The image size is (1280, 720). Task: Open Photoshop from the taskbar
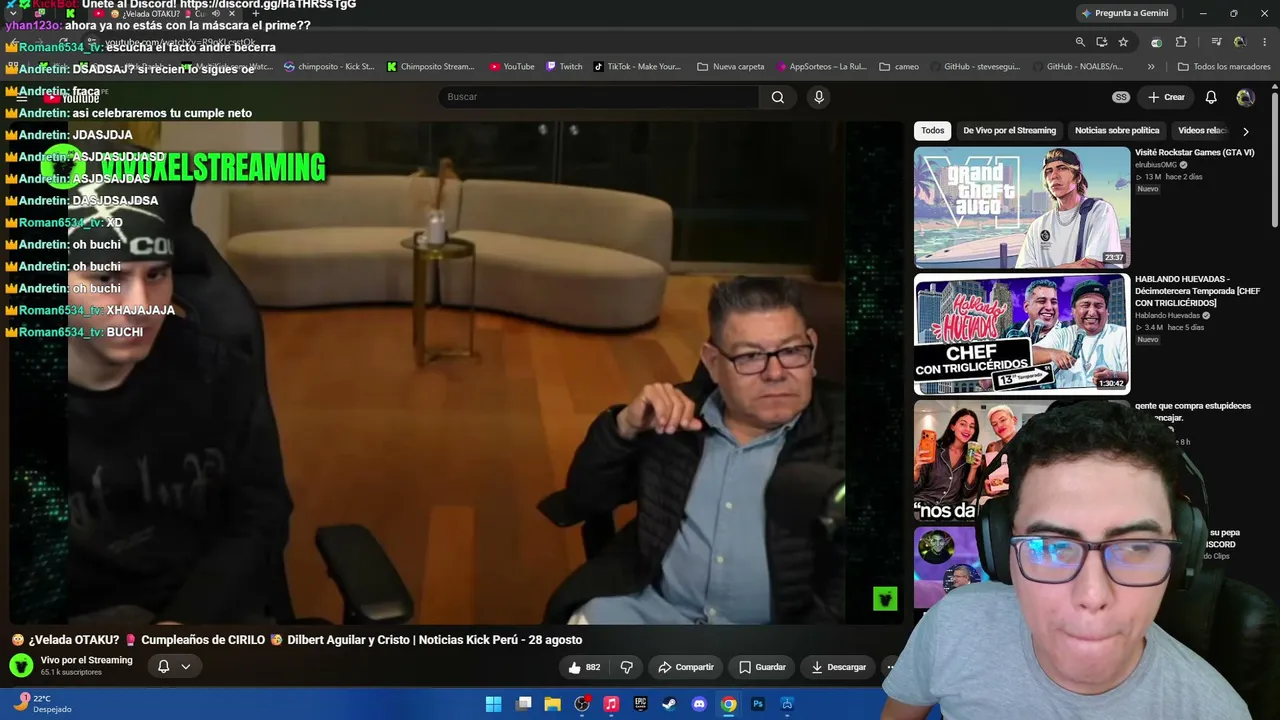(758, 704)
